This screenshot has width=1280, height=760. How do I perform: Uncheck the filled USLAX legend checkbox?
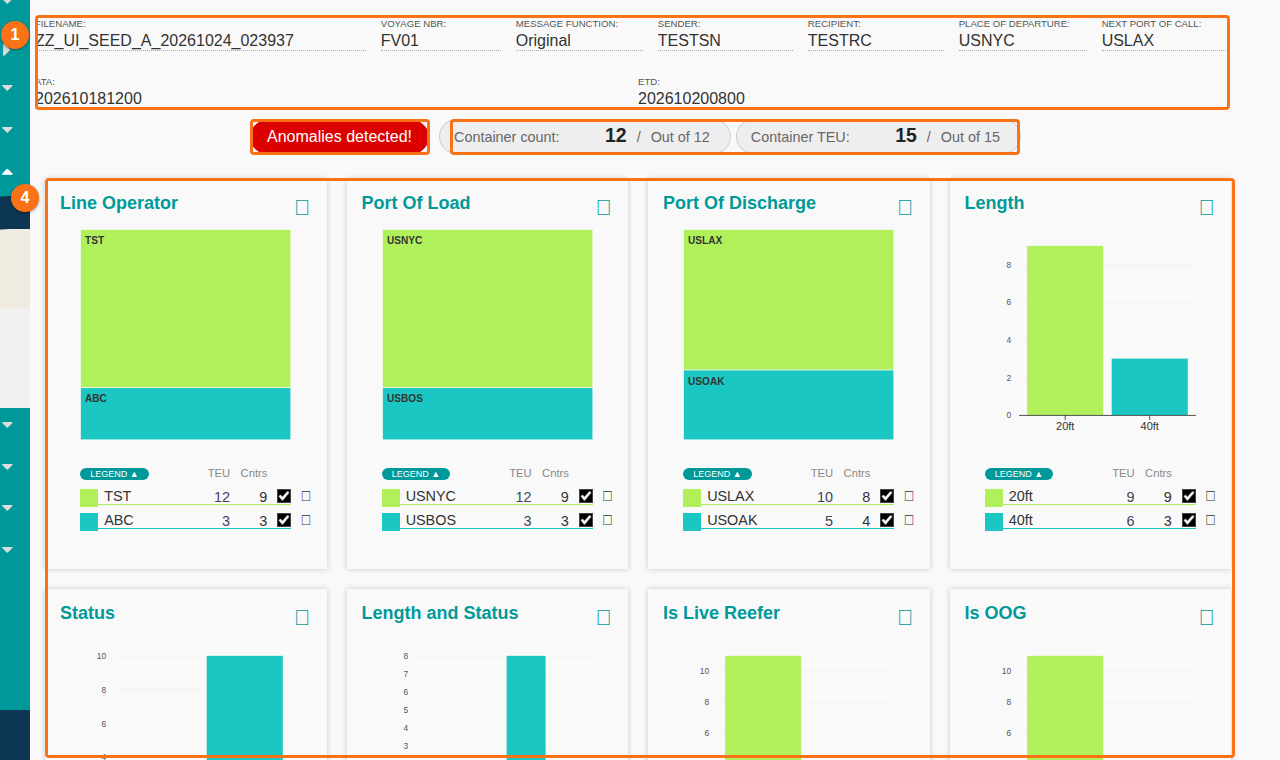coord(887,496)
